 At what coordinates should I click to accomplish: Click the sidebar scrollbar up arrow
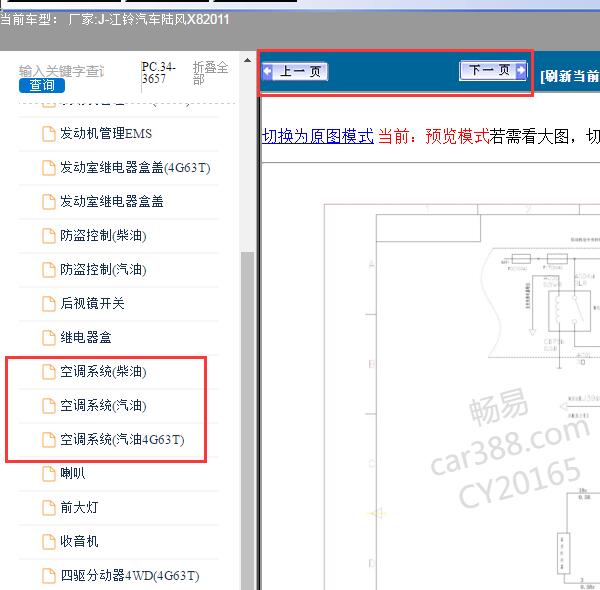point(248,60)
